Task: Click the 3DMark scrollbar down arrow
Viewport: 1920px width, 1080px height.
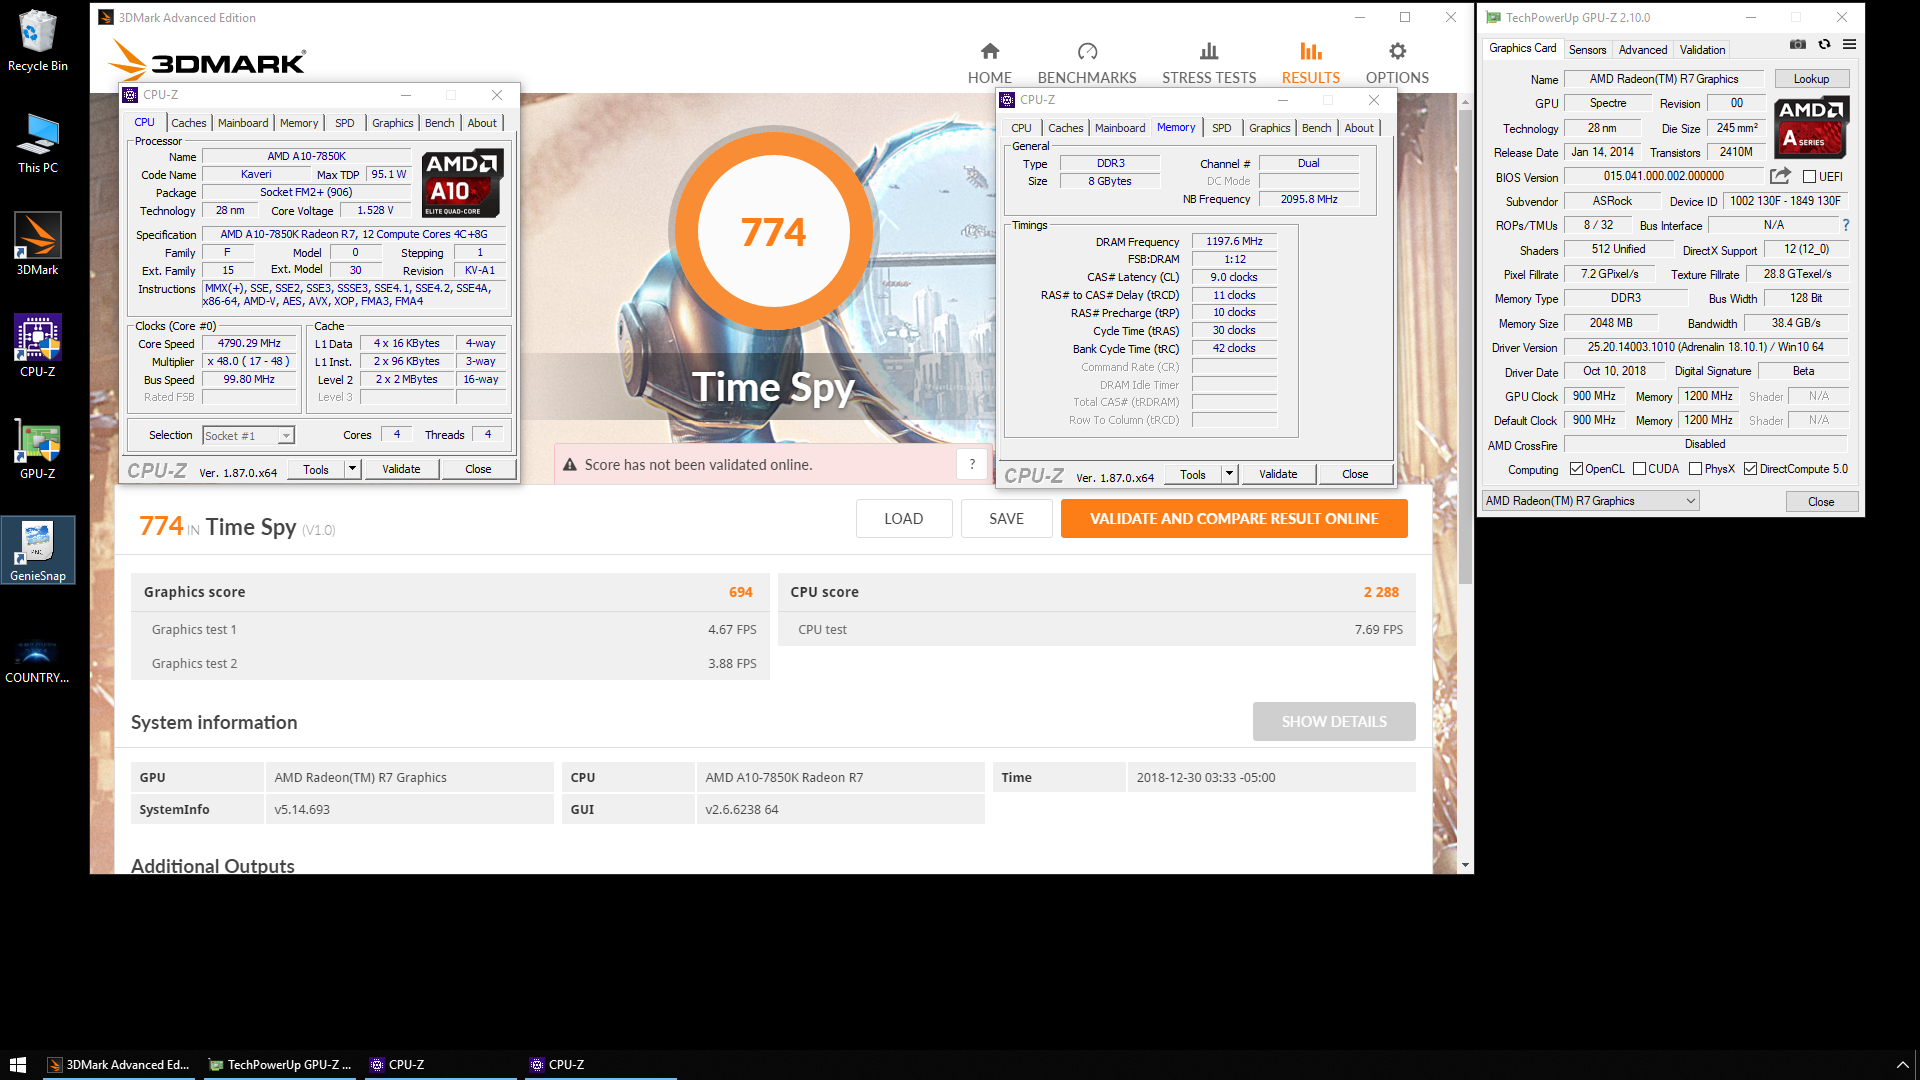Action: (x=1465, y=865)
